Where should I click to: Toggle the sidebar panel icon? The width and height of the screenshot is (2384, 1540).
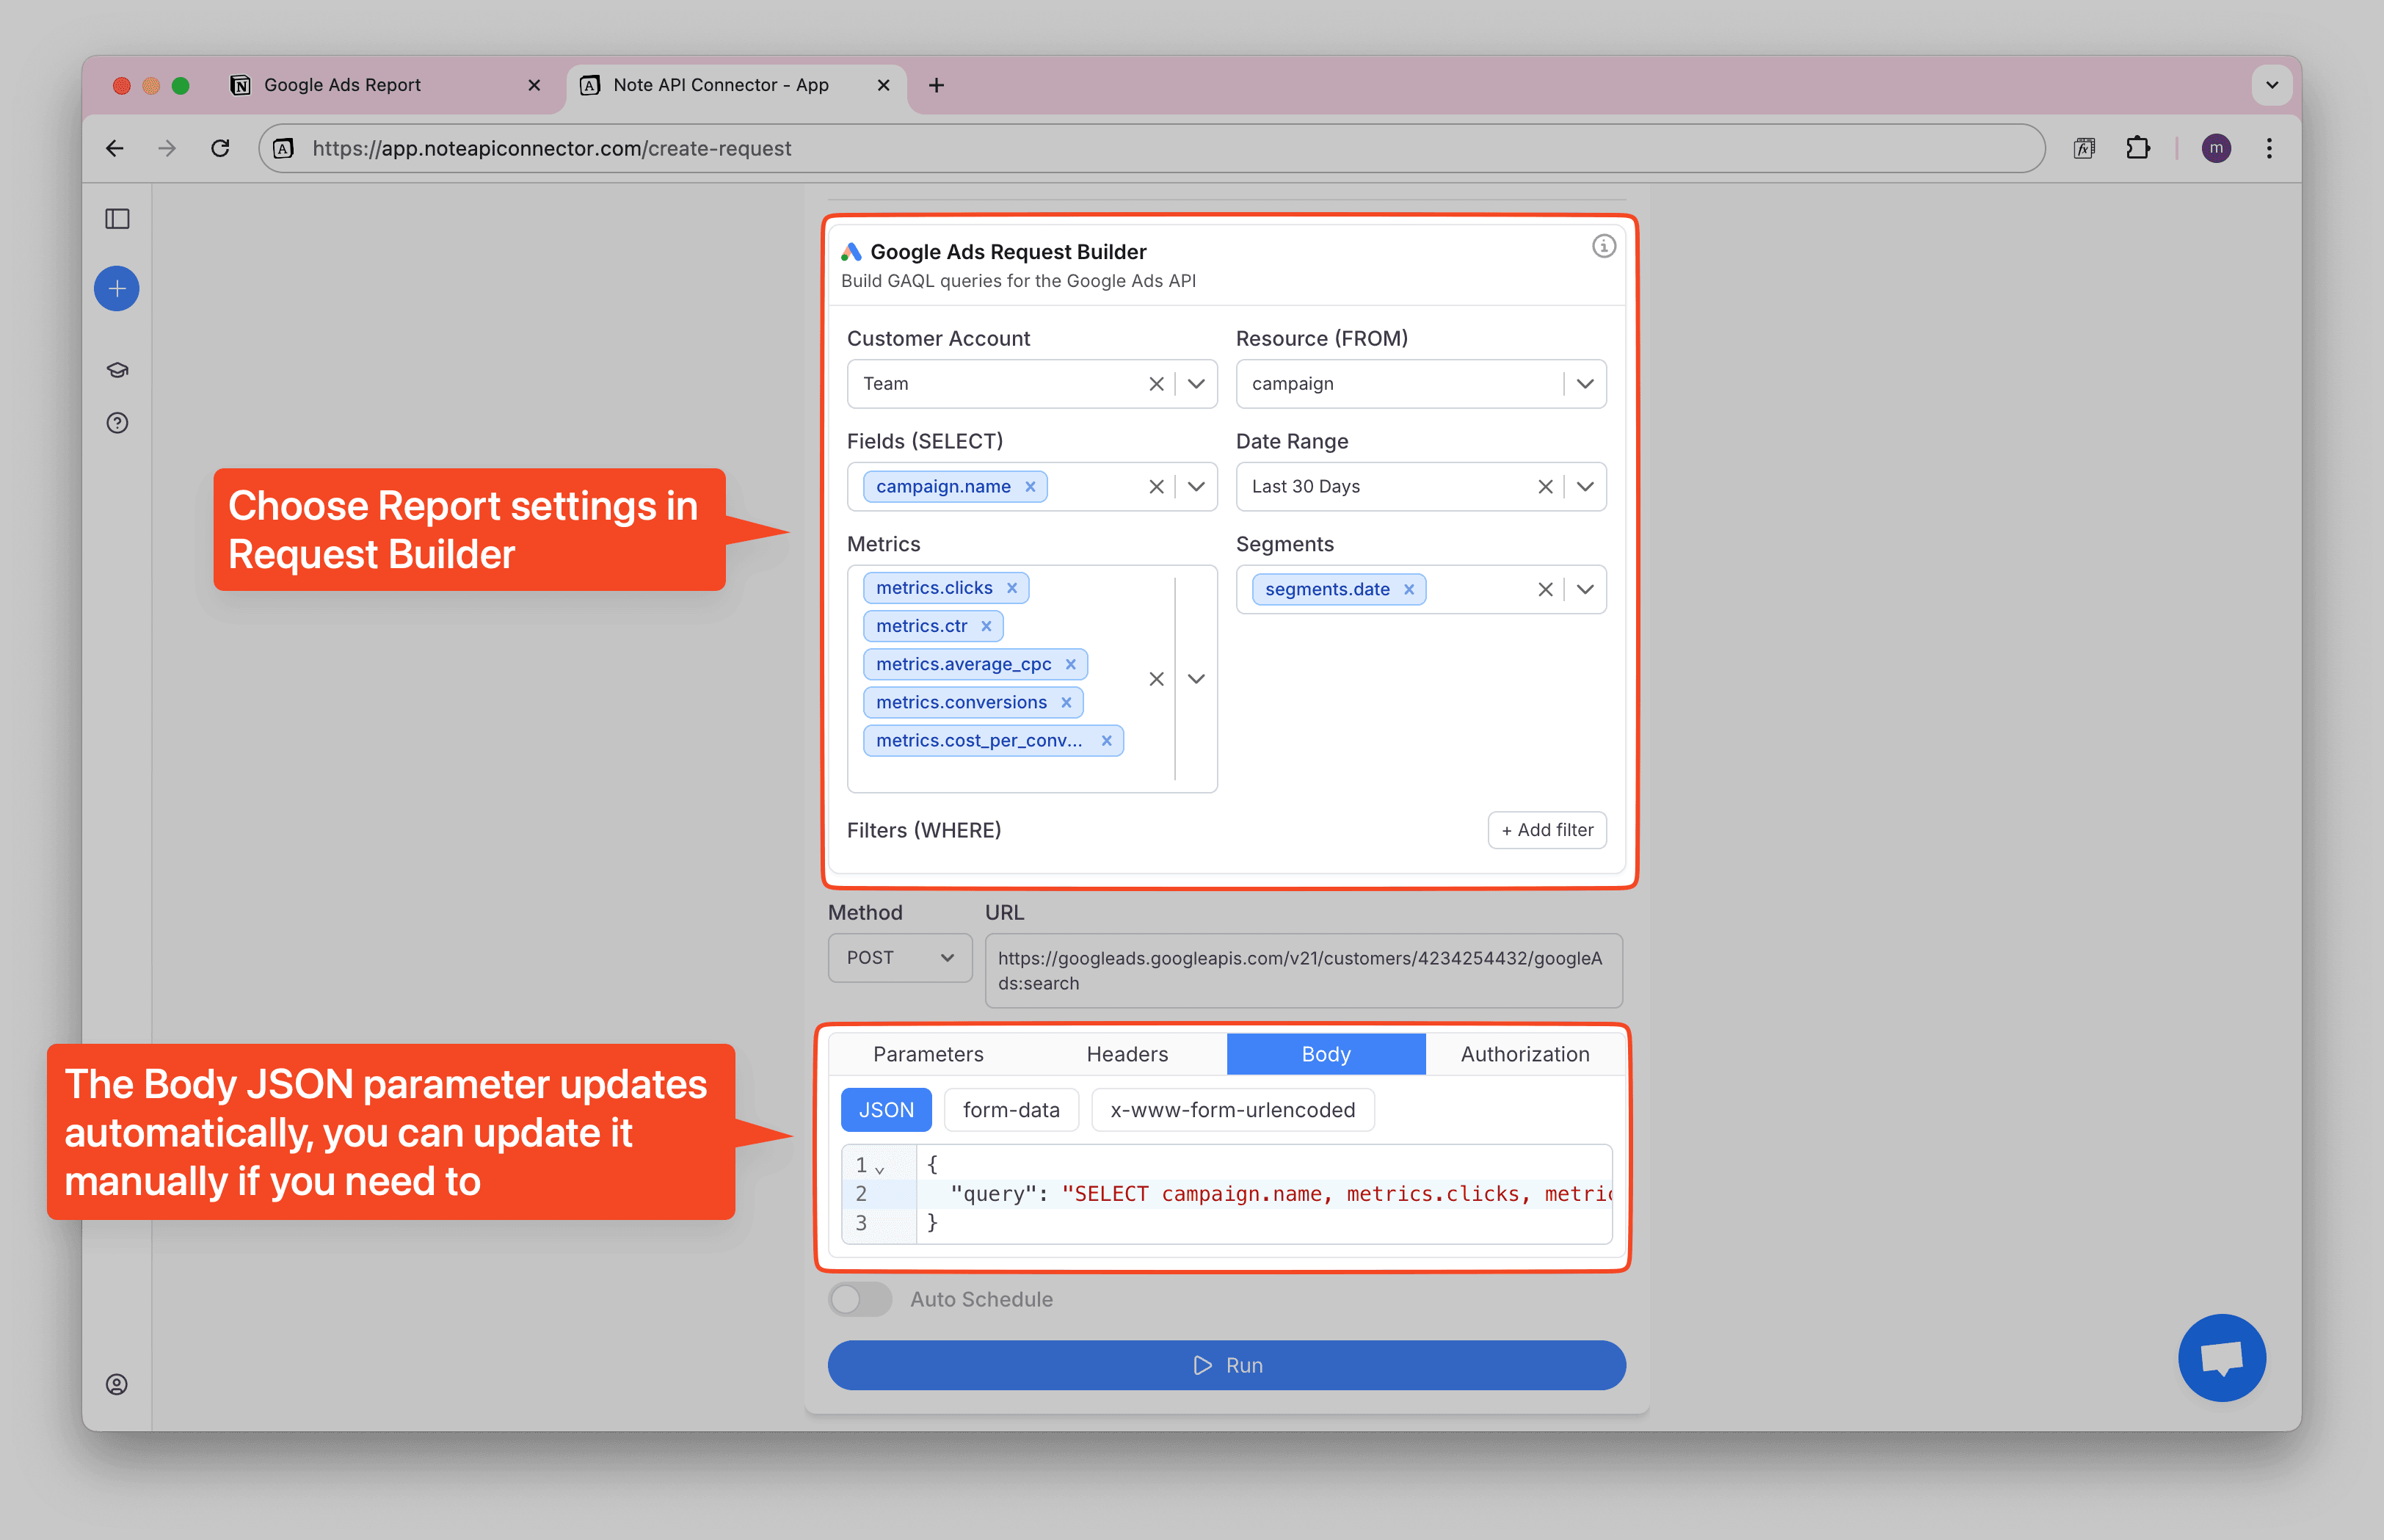click(117, 218)
